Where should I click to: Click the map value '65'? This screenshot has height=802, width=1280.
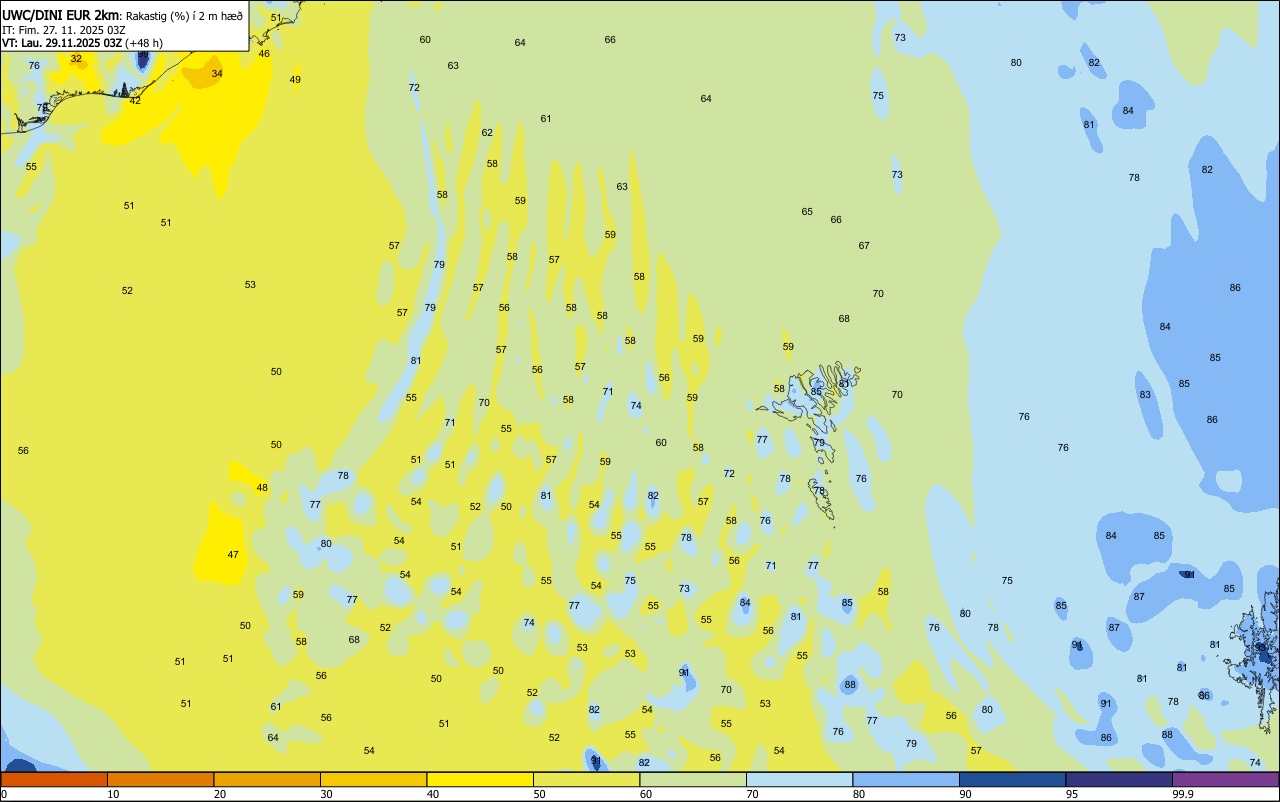pos(807,212)
